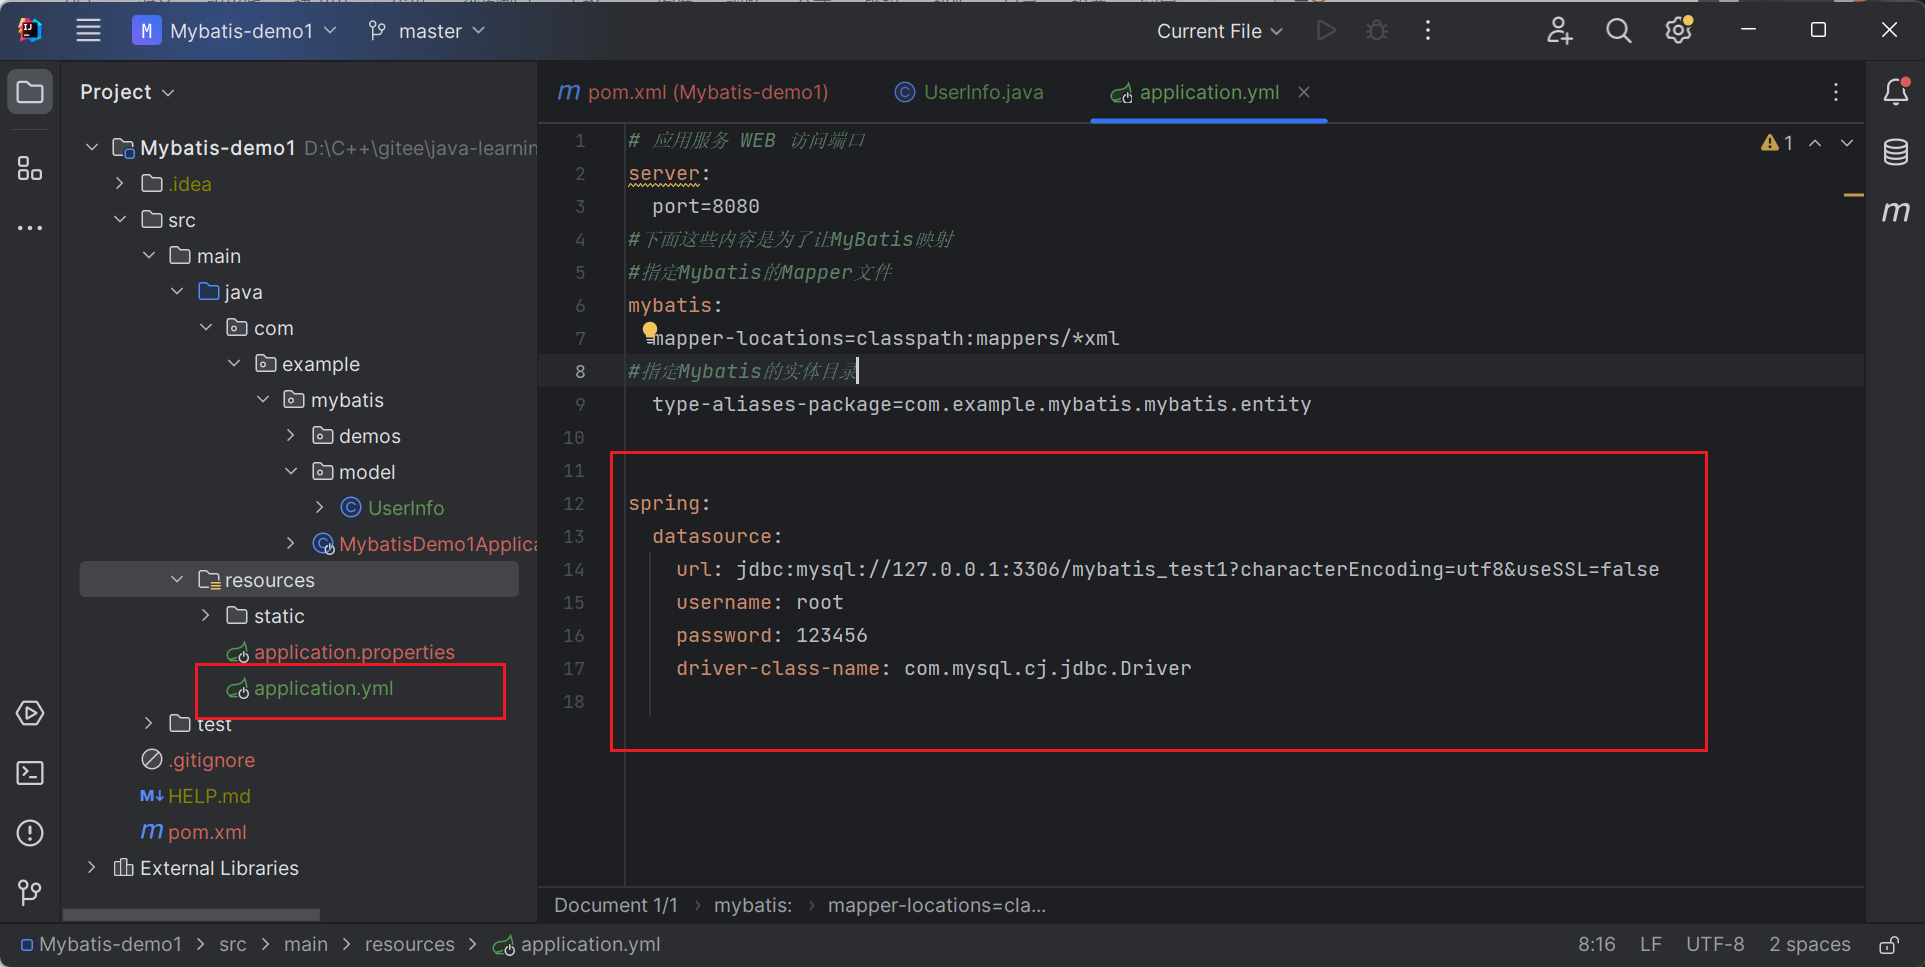Open the Current File run configuration dropdown
This screenshot has height=967, width=1925.
[1220, 31]
